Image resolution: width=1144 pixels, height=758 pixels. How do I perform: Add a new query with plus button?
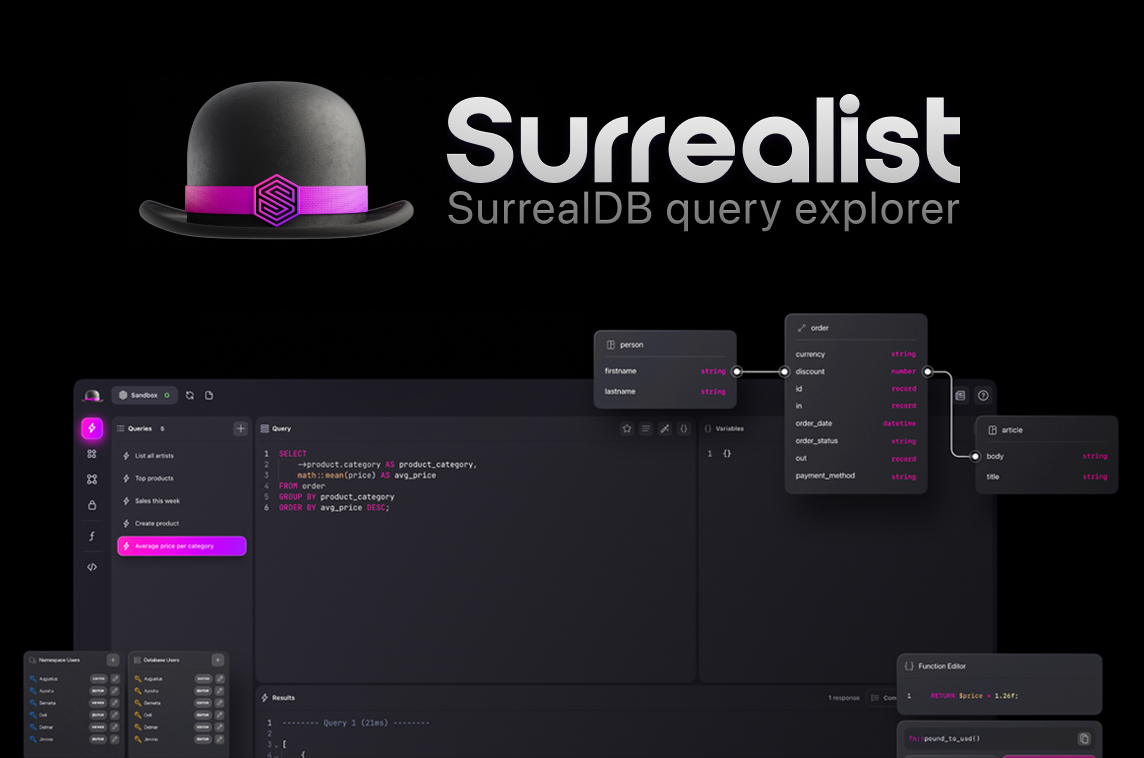[241, 428]
